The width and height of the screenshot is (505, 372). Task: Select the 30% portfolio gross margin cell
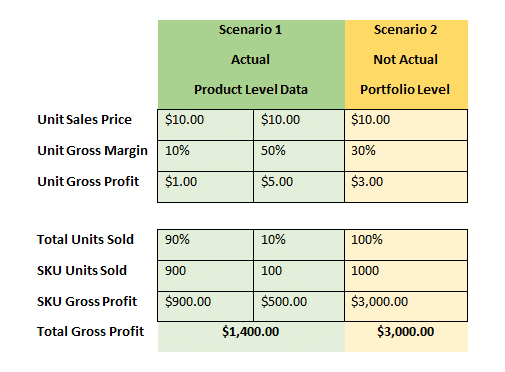406,156
